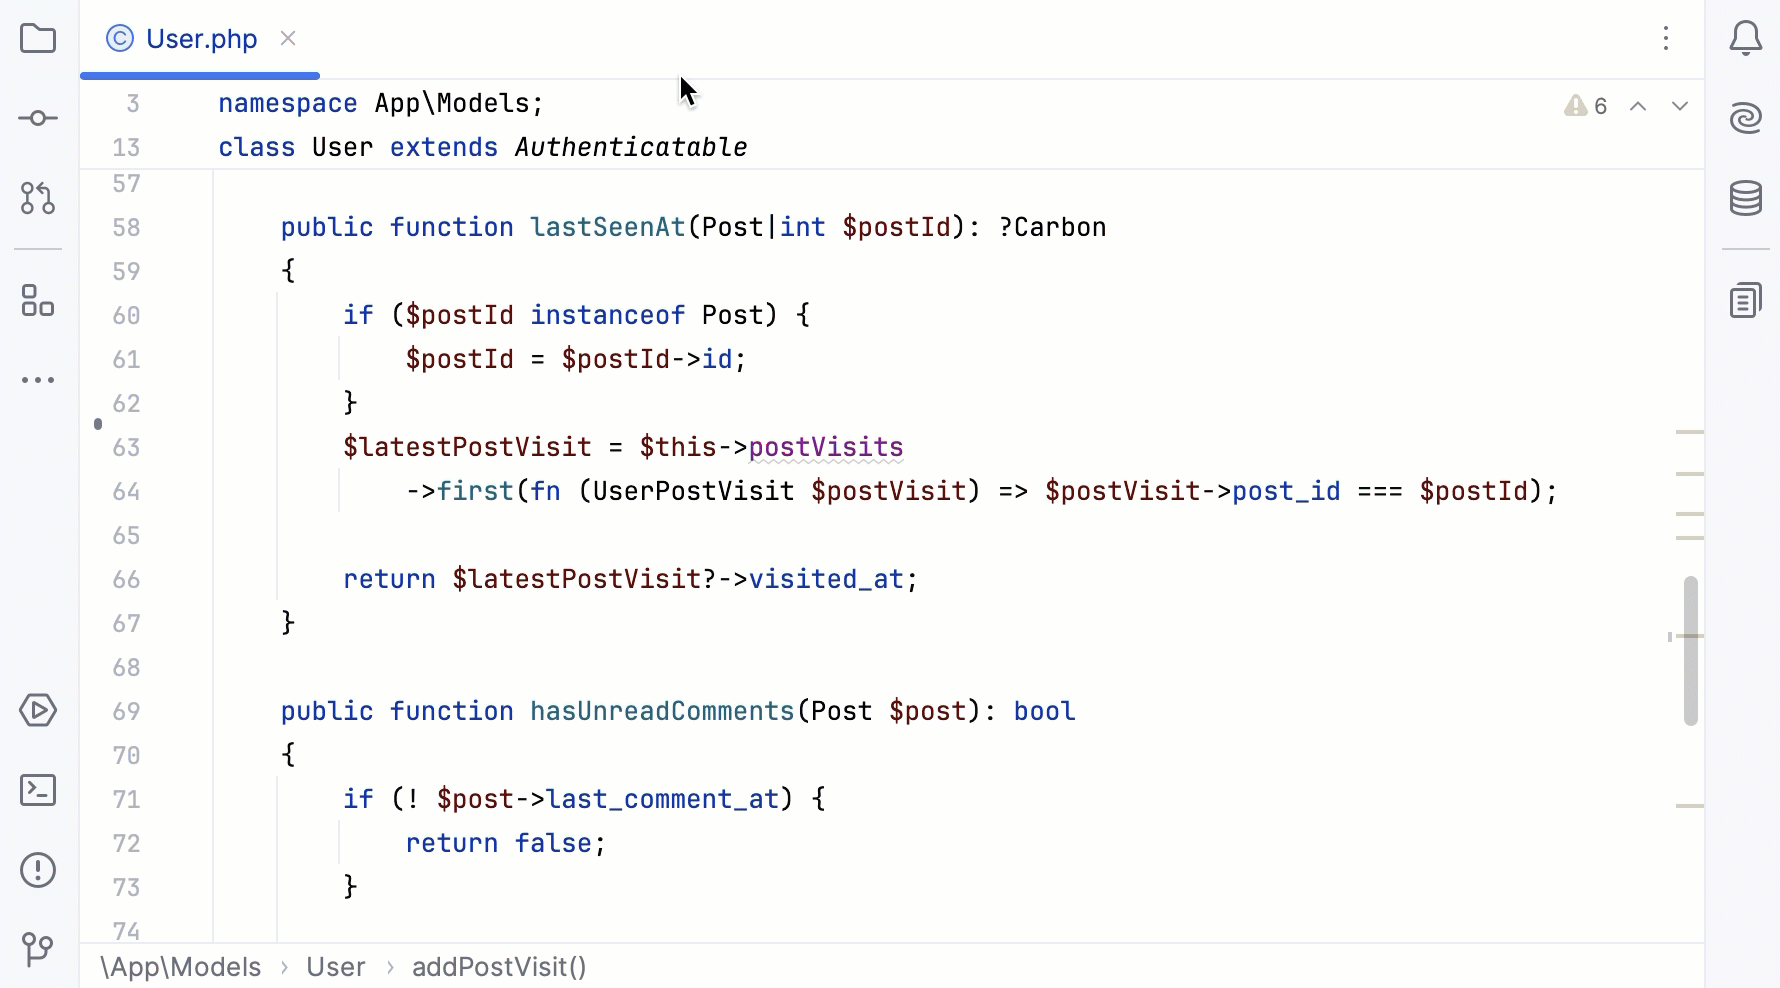Open the Structure tool window
This screenshot has width=1780, height=988.
point(38,301)
